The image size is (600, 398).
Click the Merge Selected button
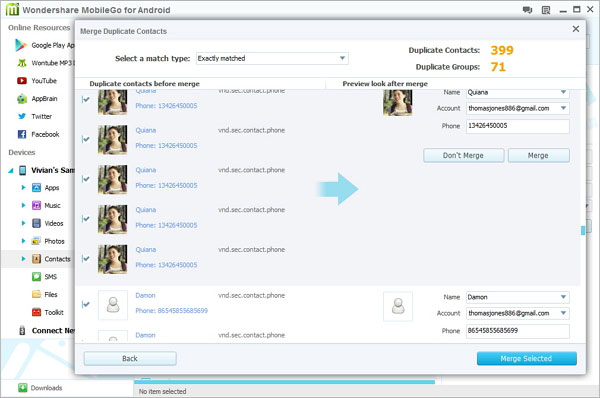coord(527,359)
